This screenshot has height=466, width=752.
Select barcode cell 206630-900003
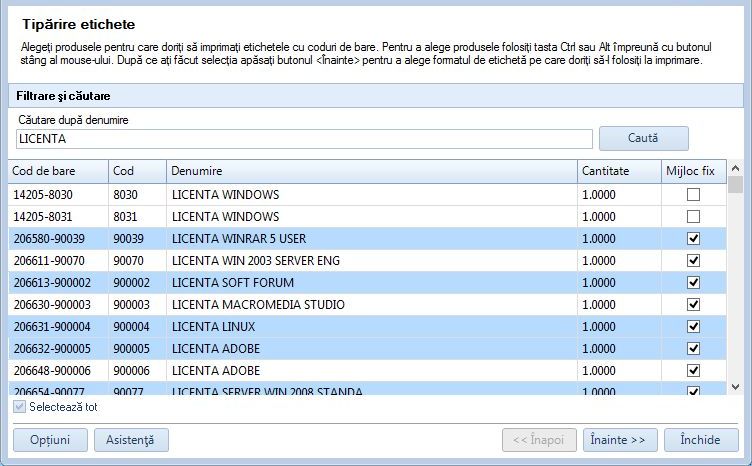coord(58,304)
